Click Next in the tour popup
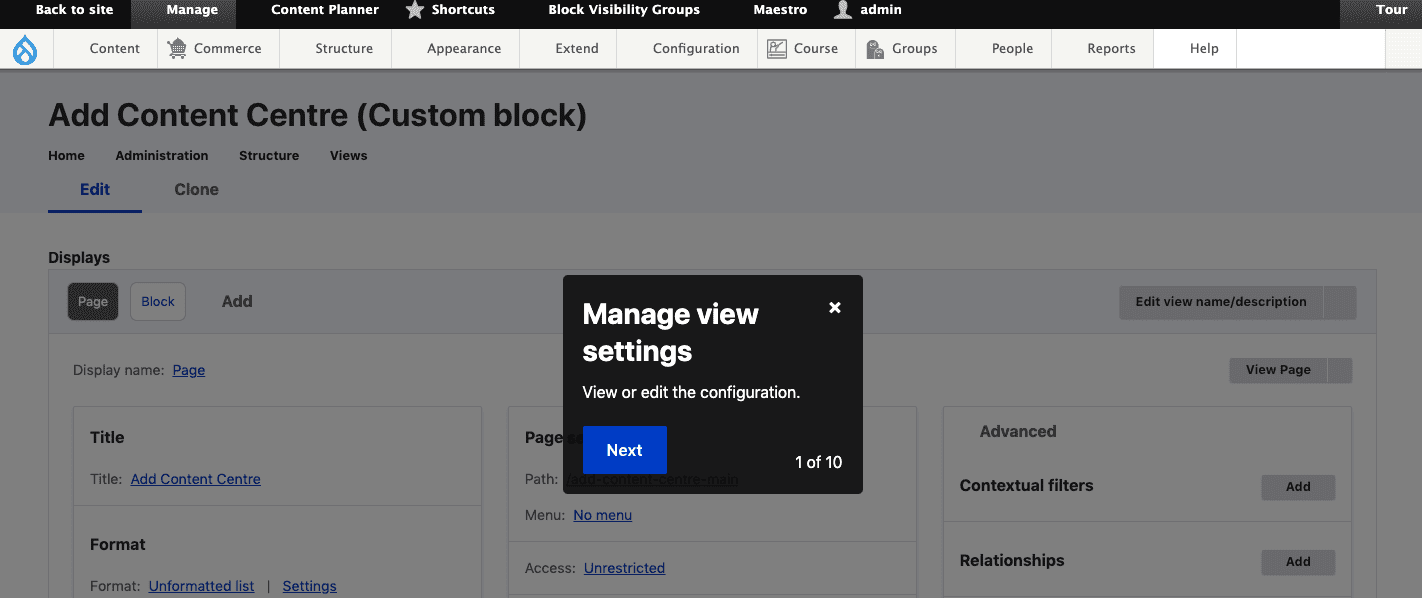 click(x=624, y=450)
